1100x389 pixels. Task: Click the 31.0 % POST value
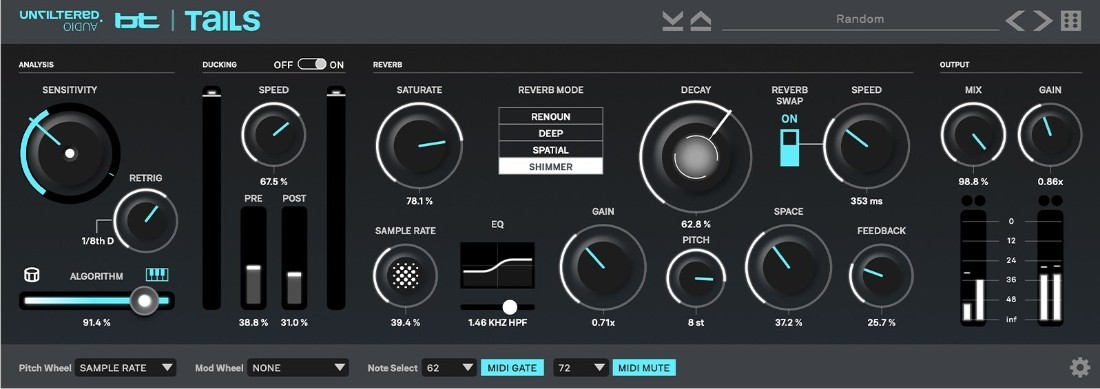click(x=295, y=322)
